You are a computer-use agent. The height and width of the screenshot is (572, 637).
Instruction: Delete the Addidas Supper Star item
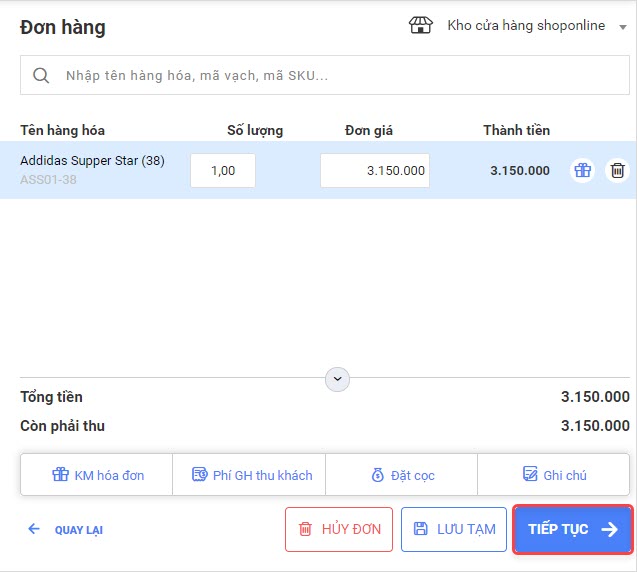coord(618,170)
